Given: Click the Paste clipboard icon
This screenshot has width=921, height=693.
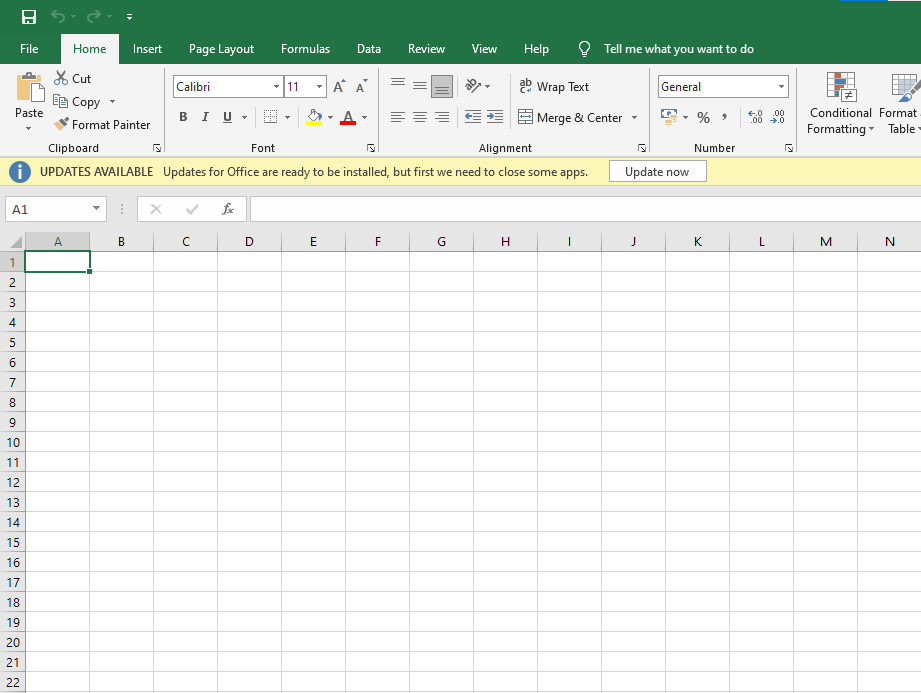Looking at the screenshot, I should tap(29, 88).
